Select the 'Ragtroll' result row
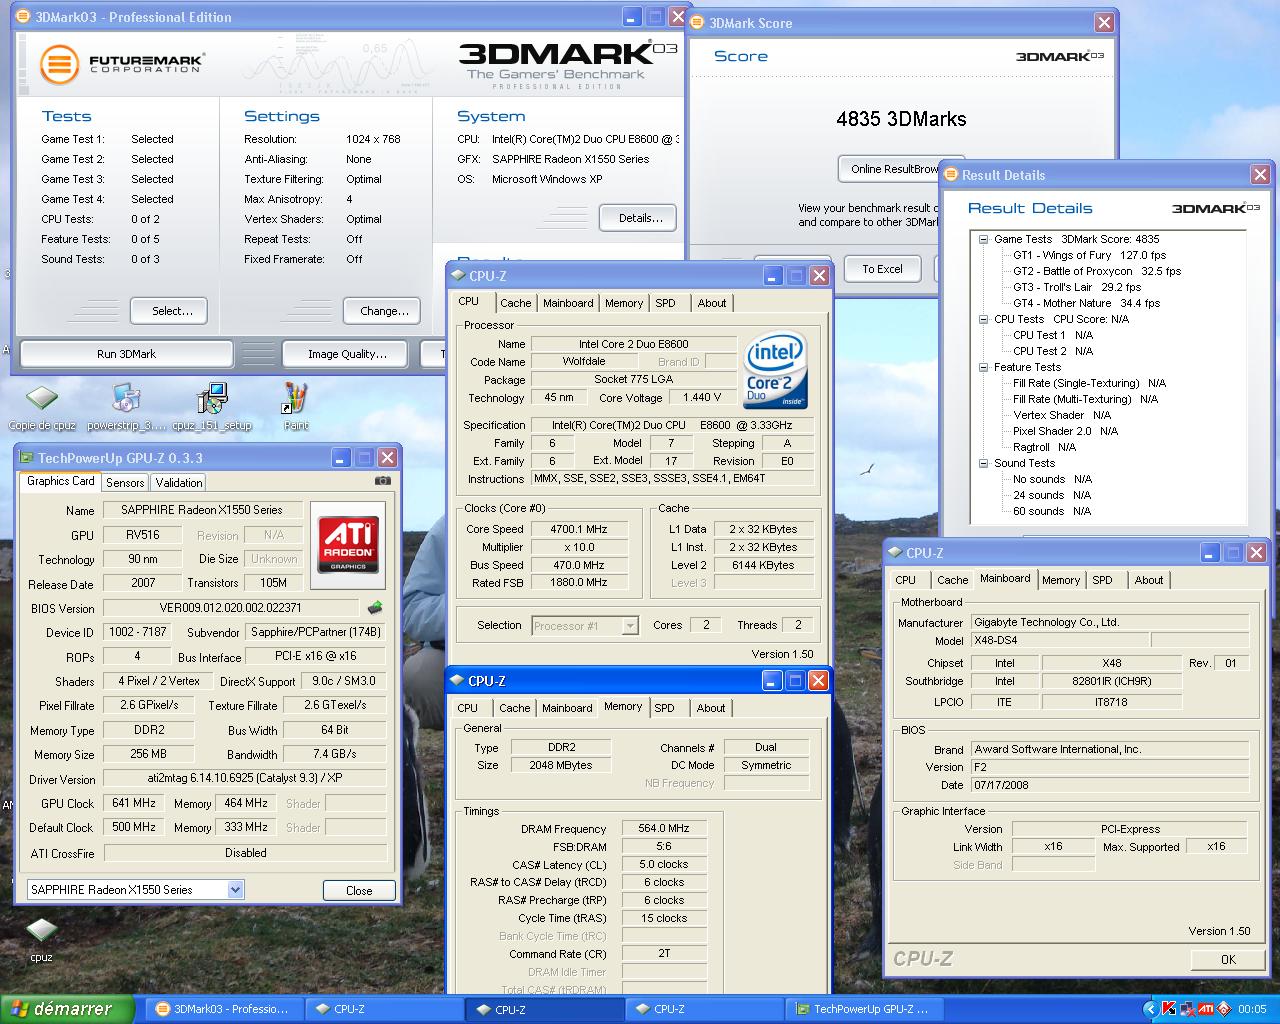 pos(1044,447)
